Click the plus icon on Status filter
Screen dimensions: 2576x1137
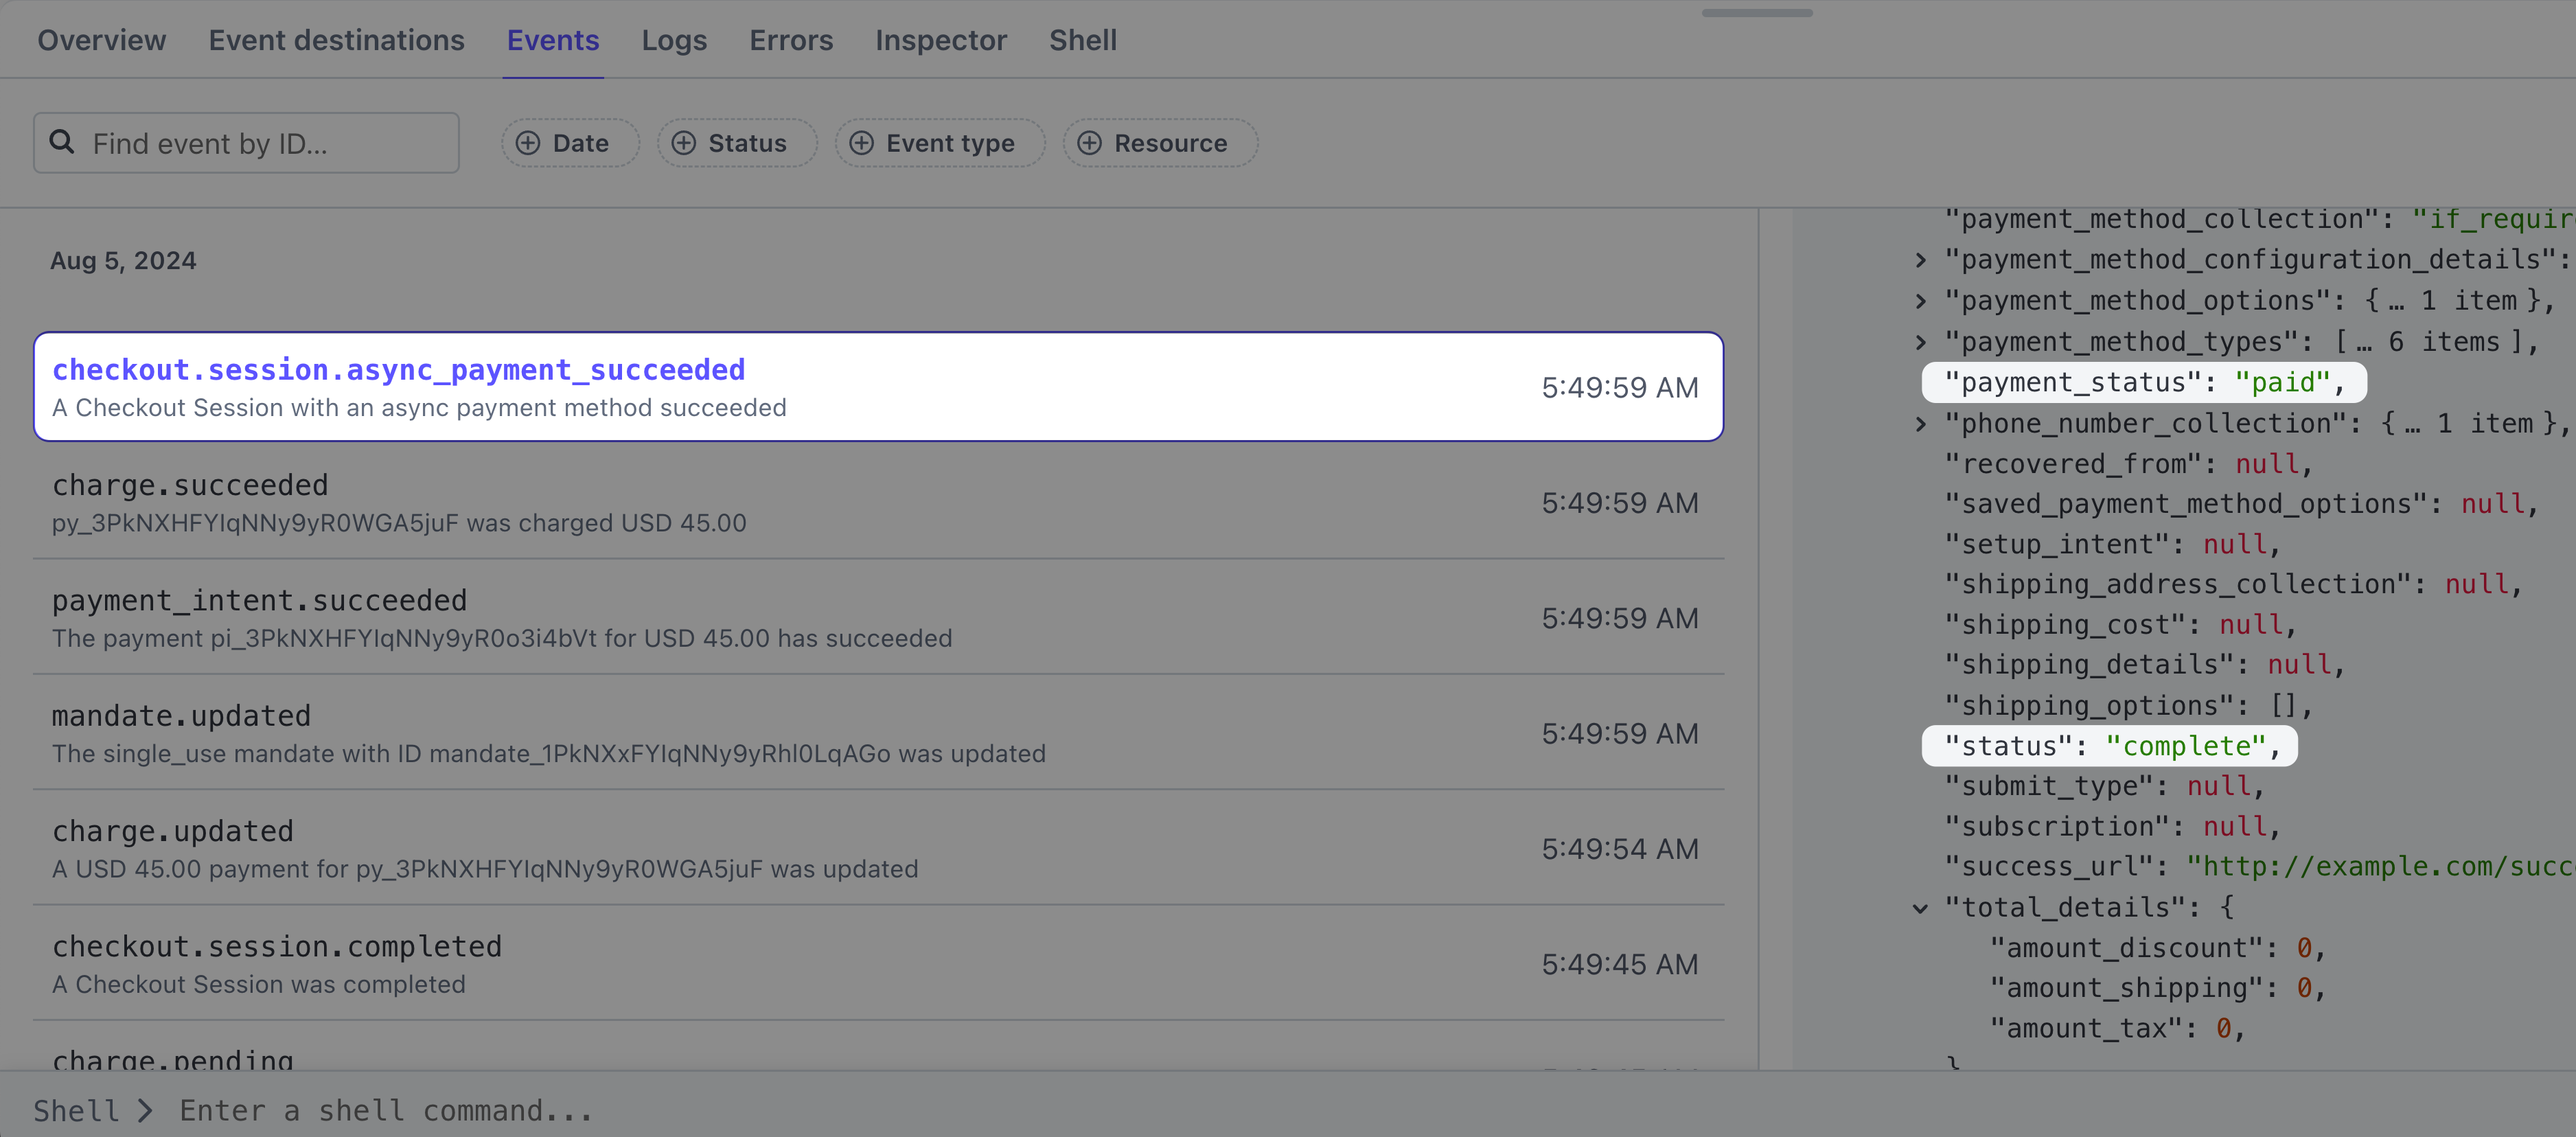tap(683, 143)
